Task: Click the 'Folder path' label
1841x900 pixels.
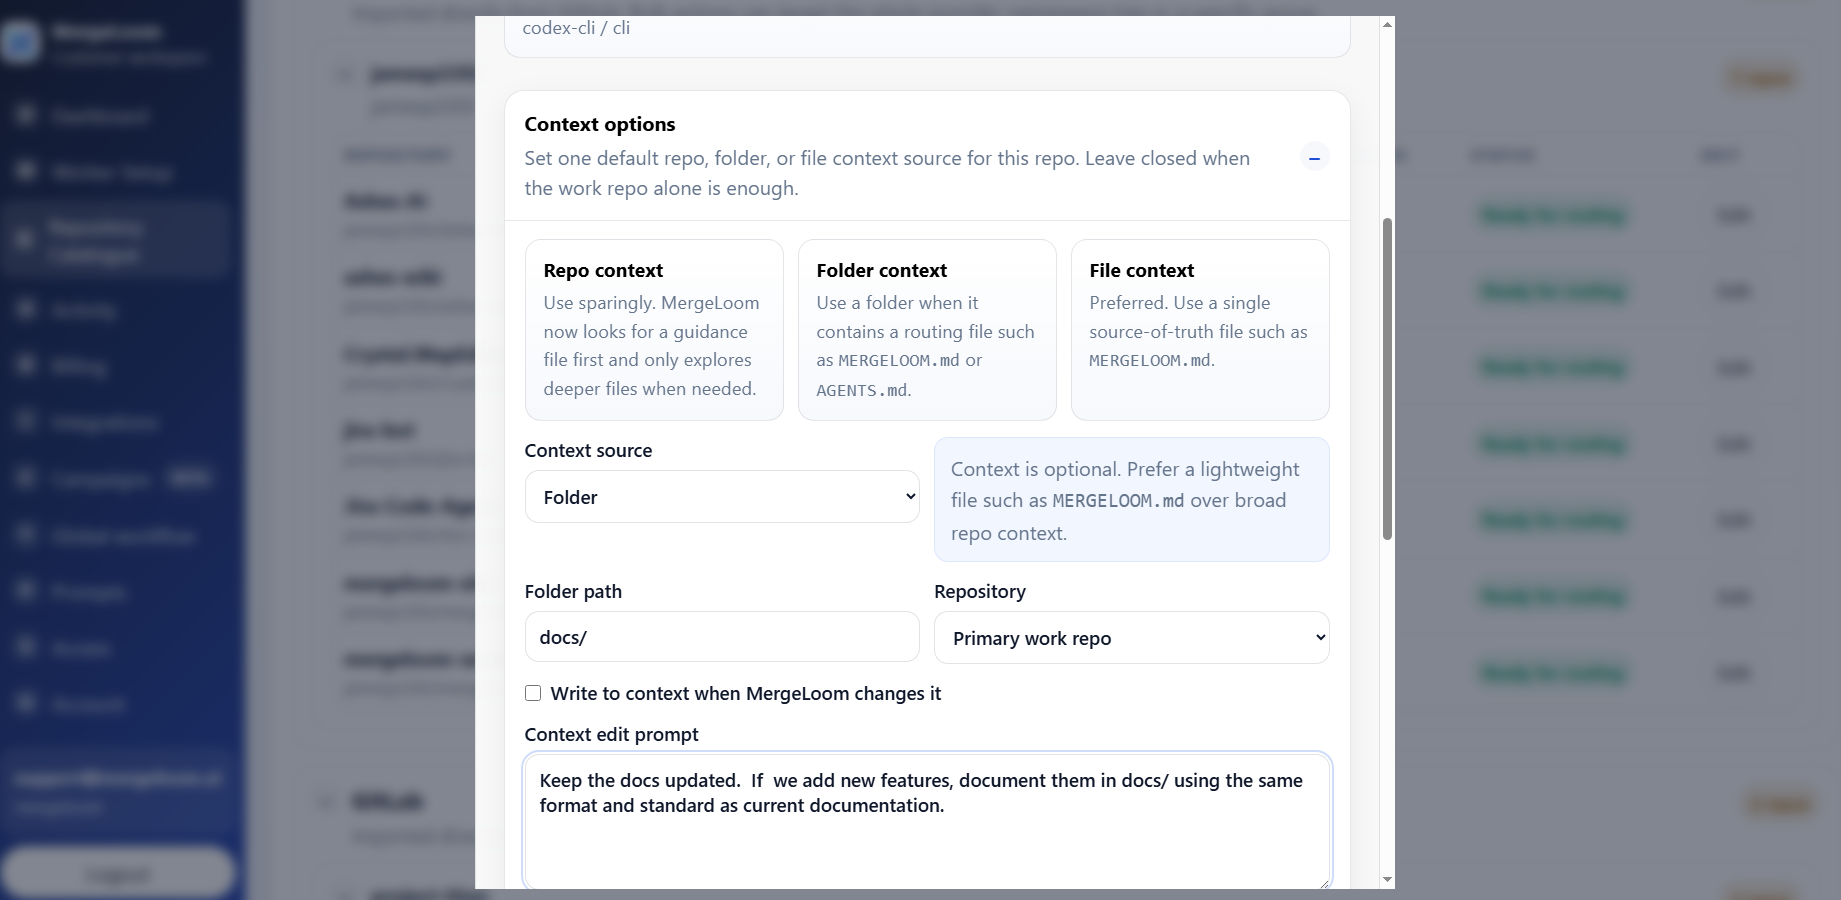Action: click(x=573, y=591)
